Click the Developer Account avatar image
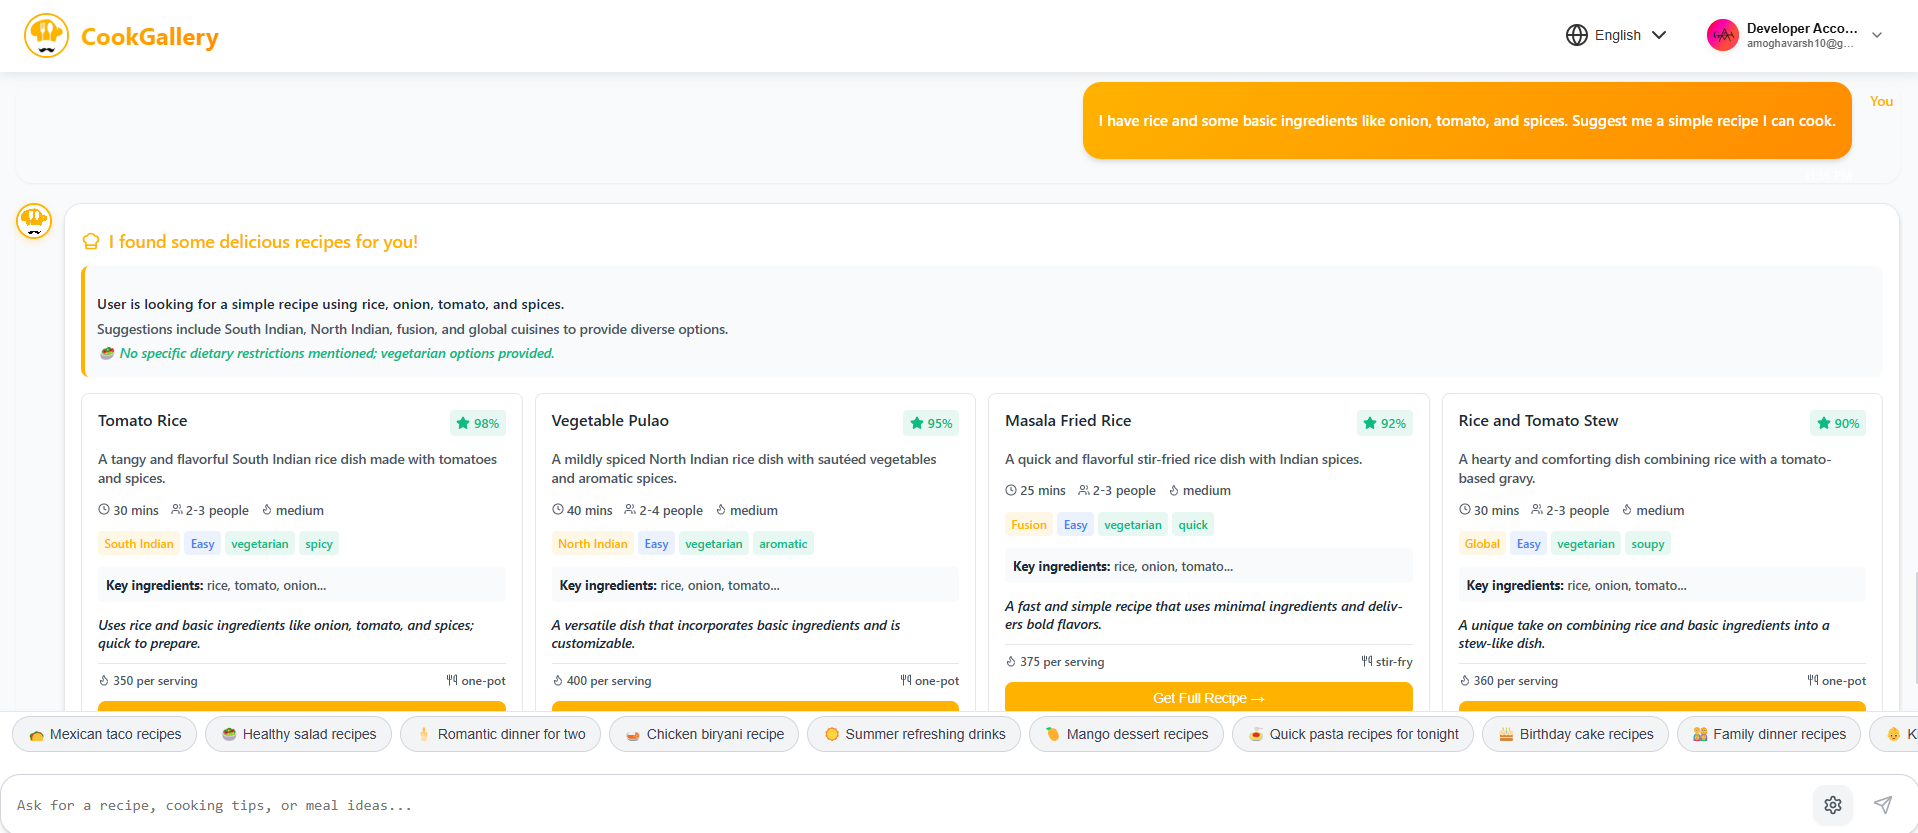 click(1722, 35)
